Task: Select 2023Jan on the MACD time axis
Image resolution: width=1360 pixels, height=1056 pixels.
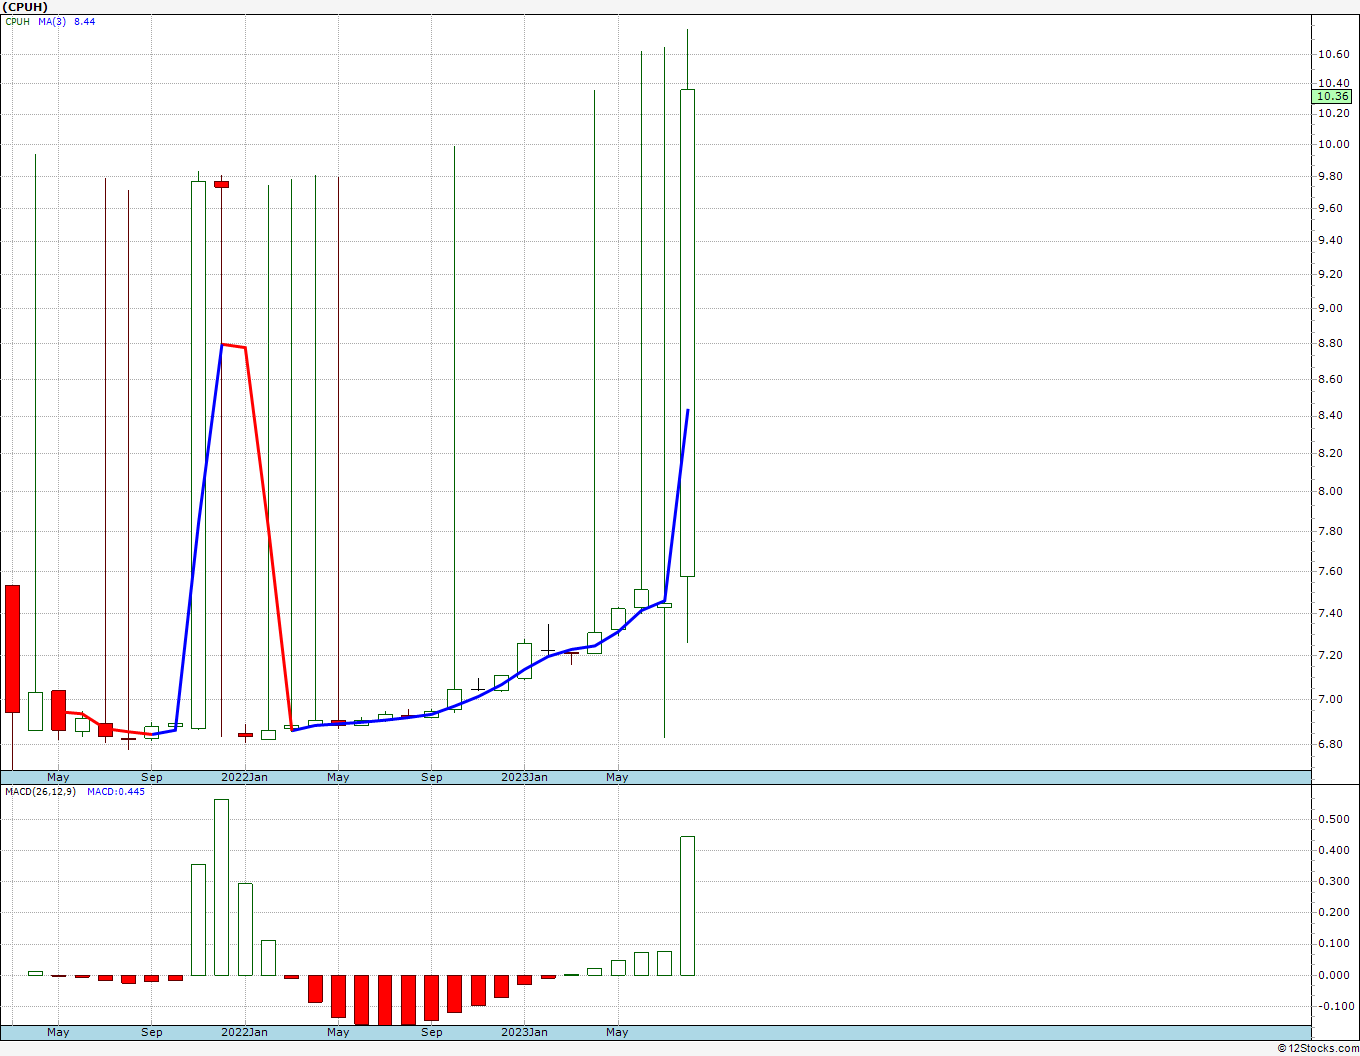Action: 524,1032
